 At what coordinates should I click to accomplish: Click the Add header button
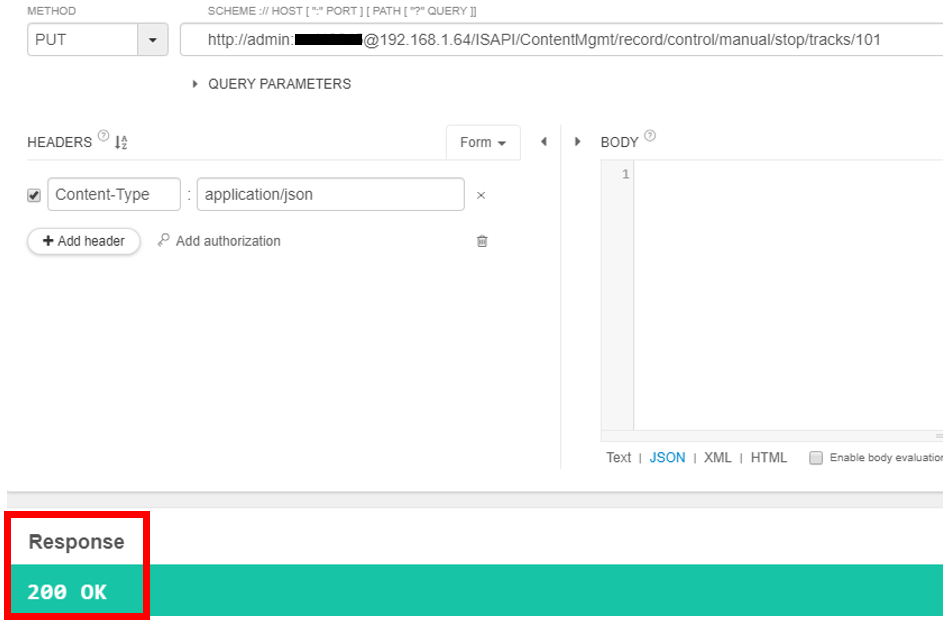point(84,241)
